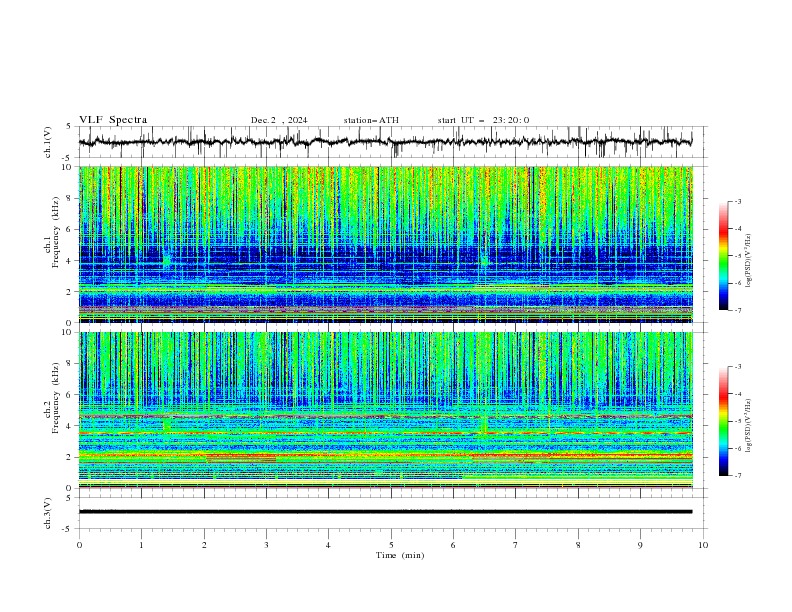The height and width of the screenshot is (612, 792).
Task: Click the ch.1 color bar "log(PSD)(V²/Hz)" label
Action: click(x=748, y=261)
